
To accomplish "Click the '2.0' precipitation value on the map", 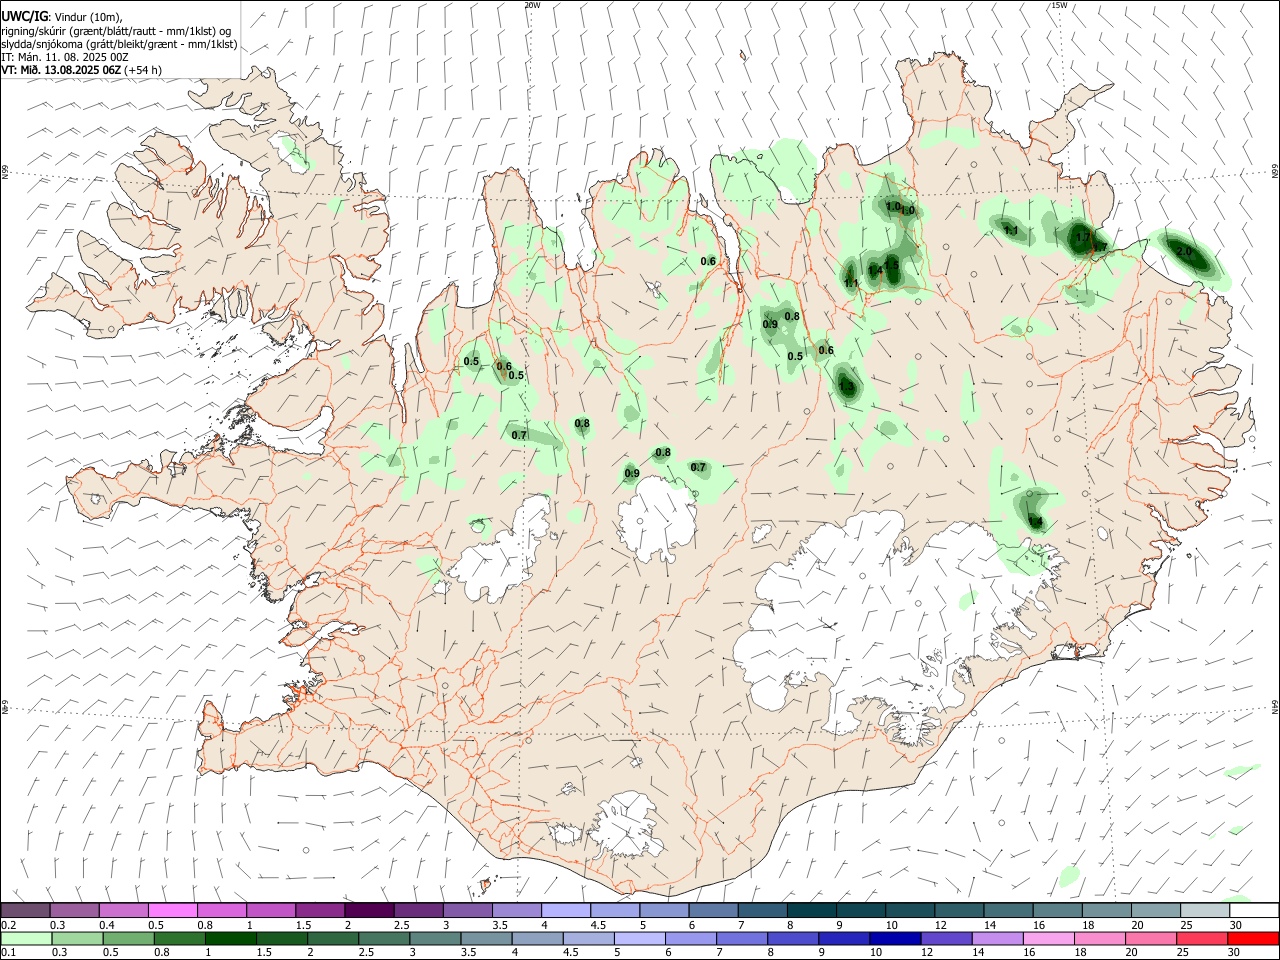I will [1184, 252].
